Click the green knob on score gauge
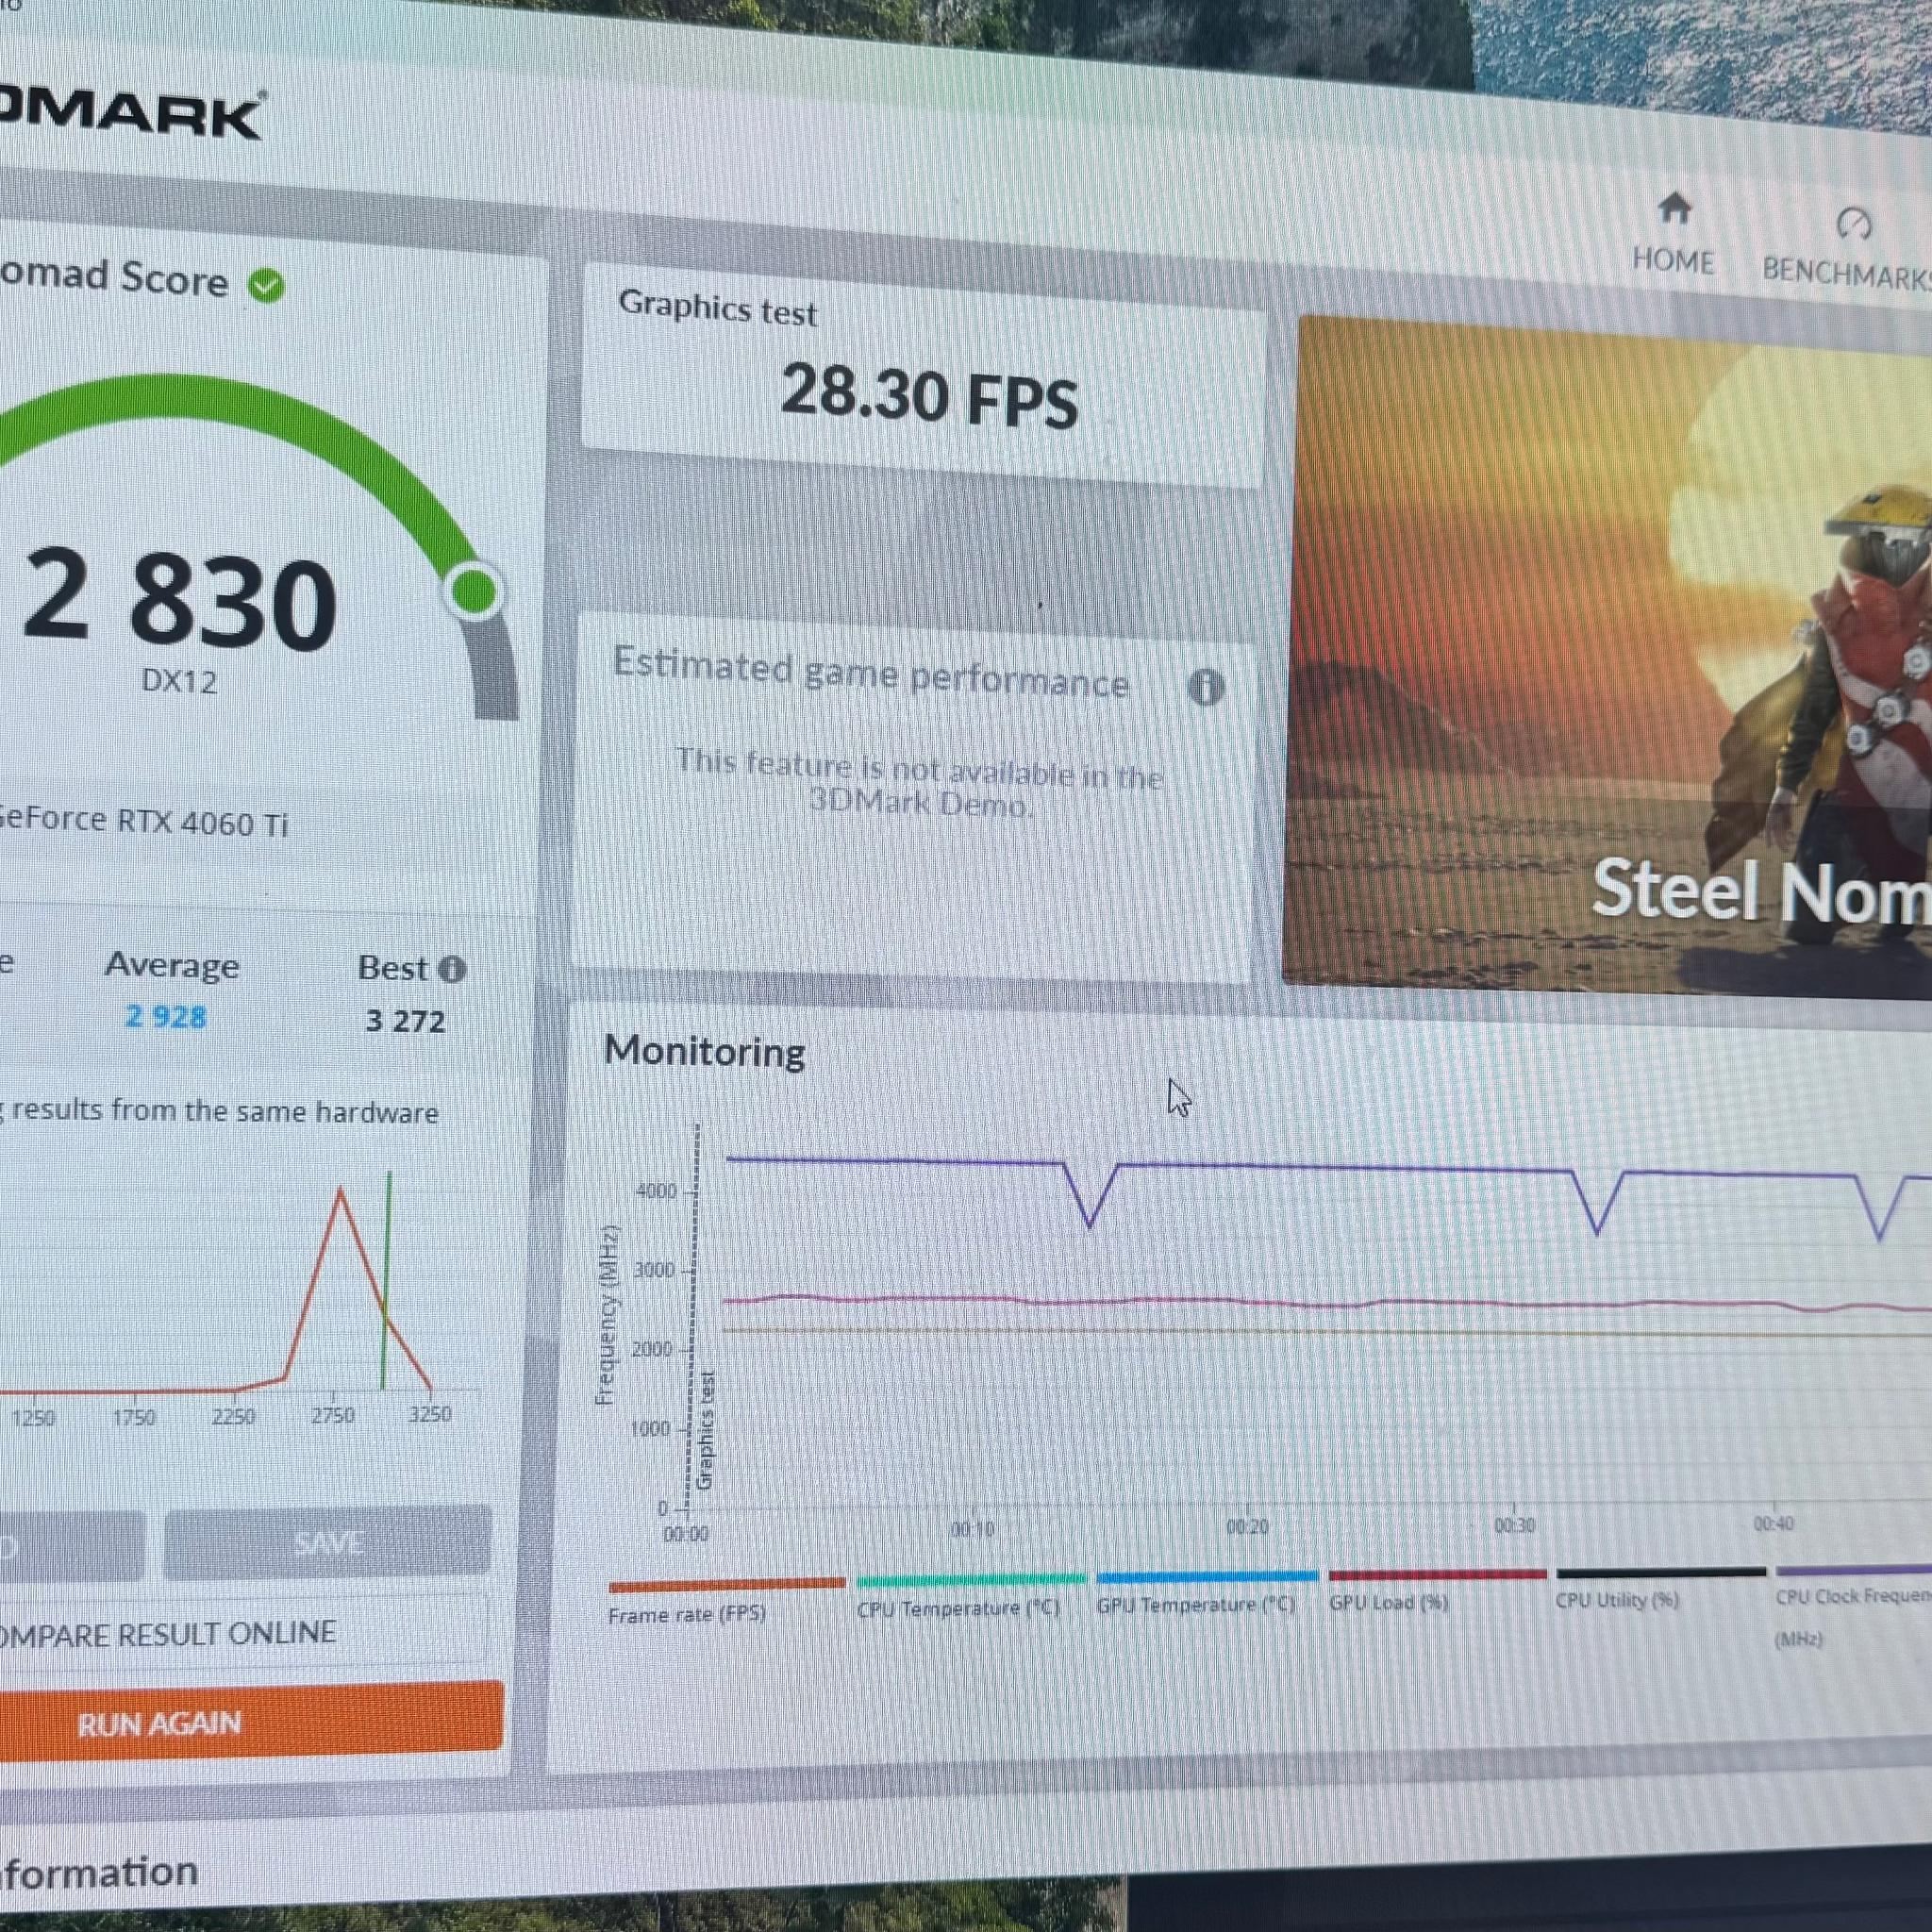 click(x=473, y=591)
